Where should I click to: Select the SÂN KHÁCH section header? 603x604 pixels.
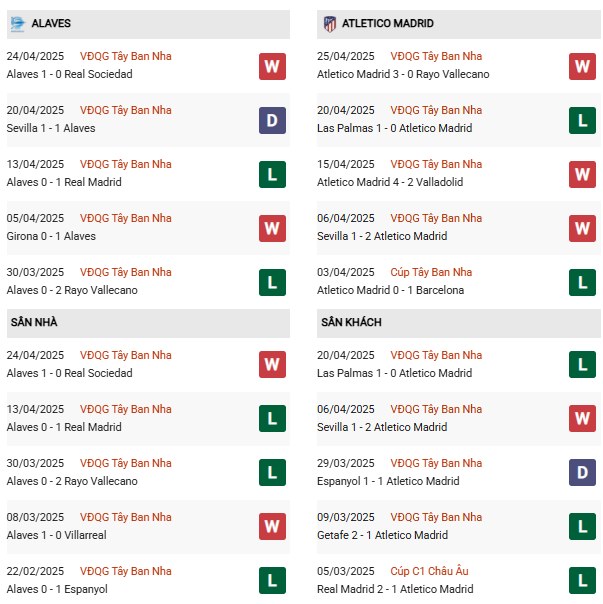tap(351, 322)
